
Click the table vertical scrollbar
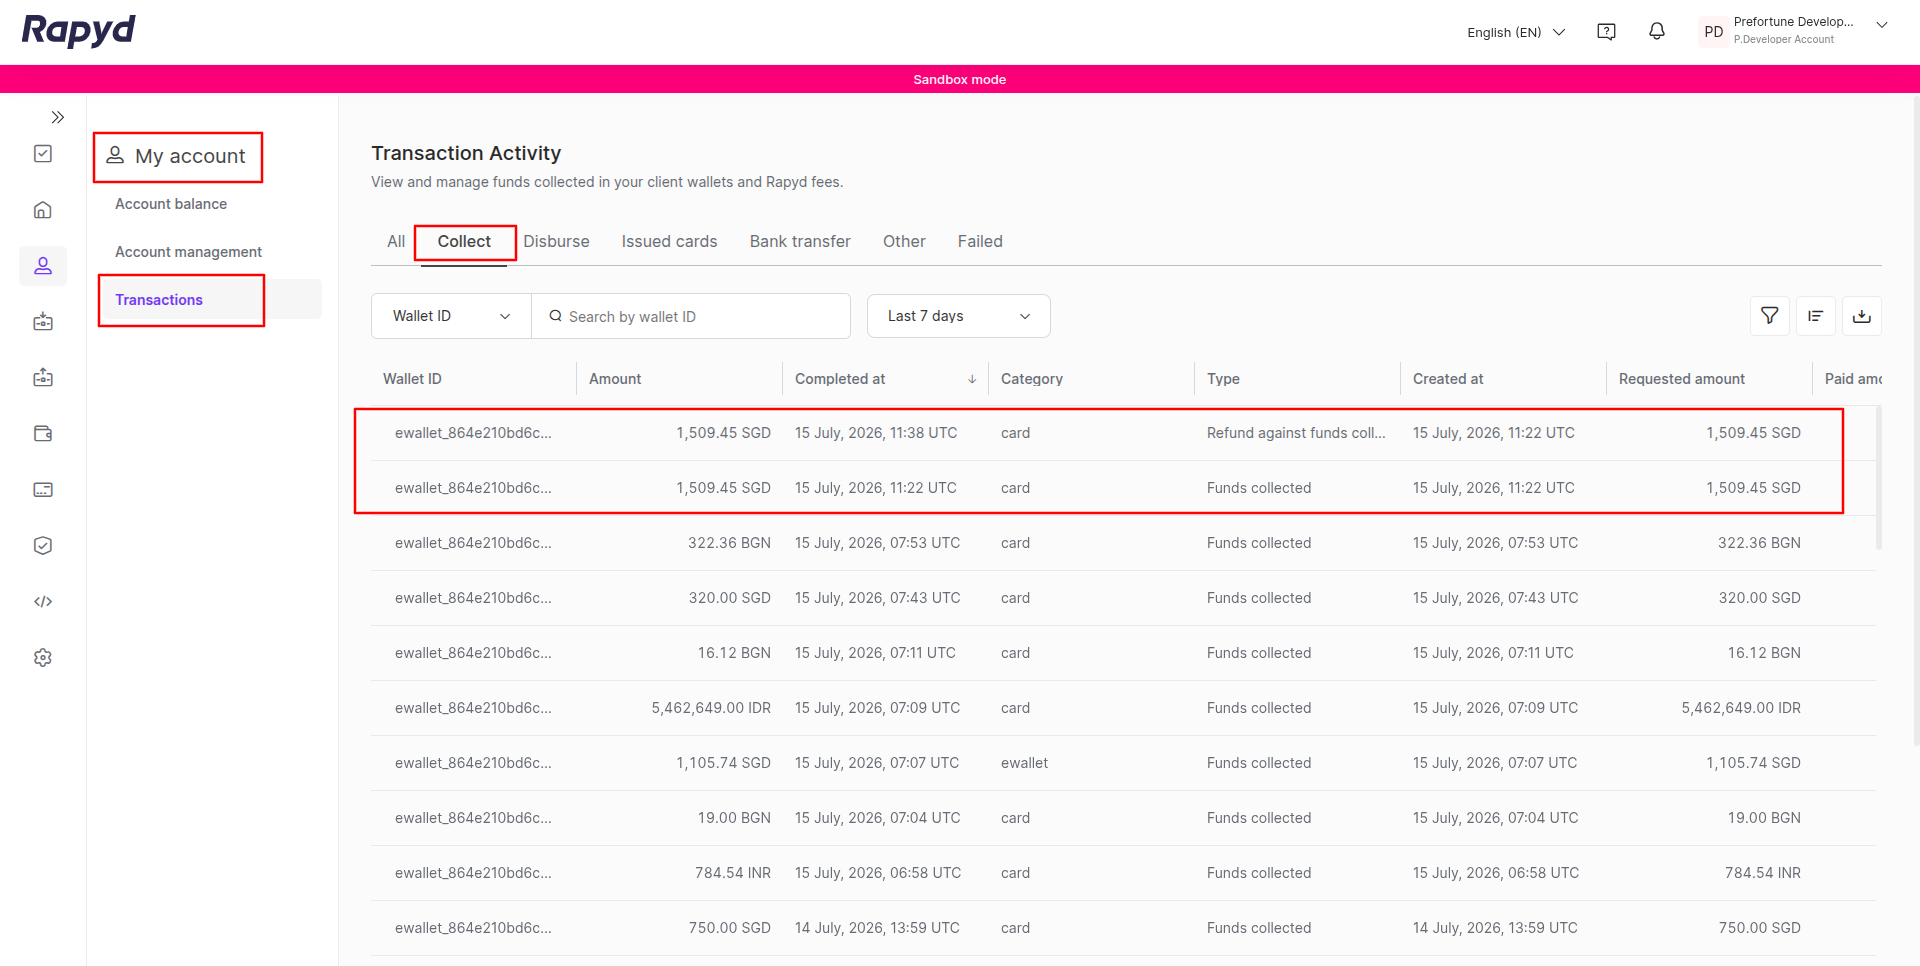[1879, 478]
